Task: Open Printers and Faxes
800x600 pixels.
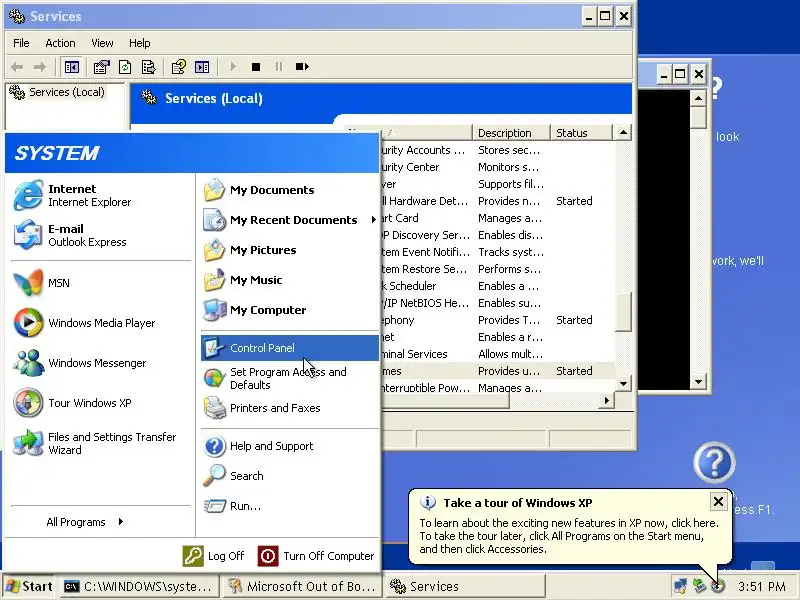Action: coord(289,408)
